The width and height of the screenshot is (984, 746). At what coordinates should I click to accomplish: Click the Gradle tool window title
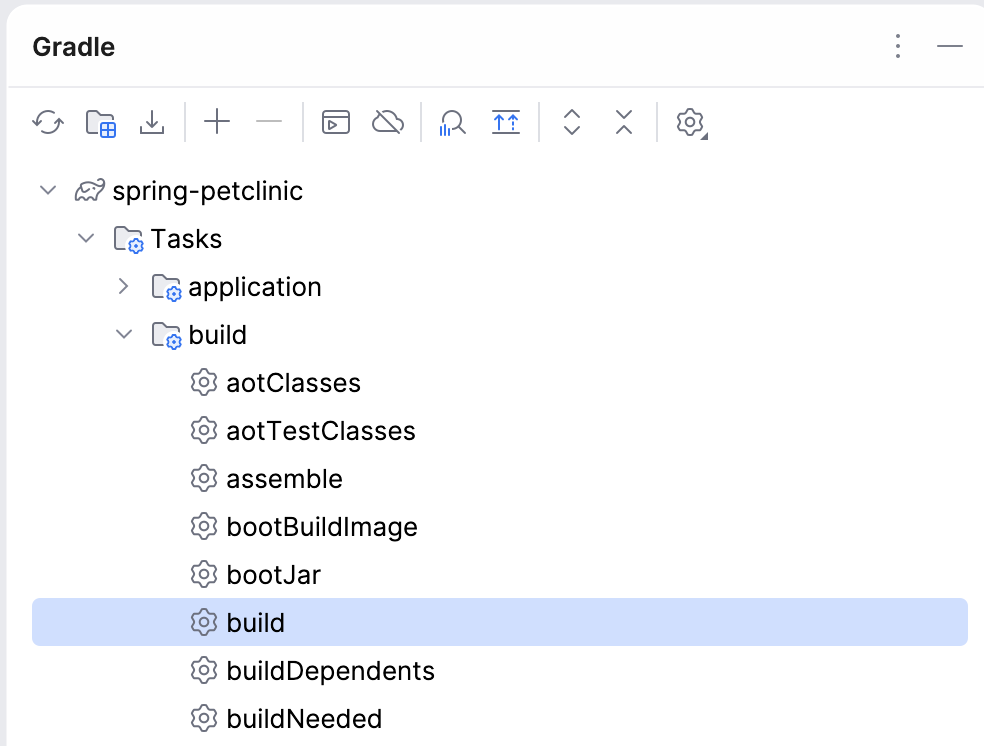coord(73,46)
